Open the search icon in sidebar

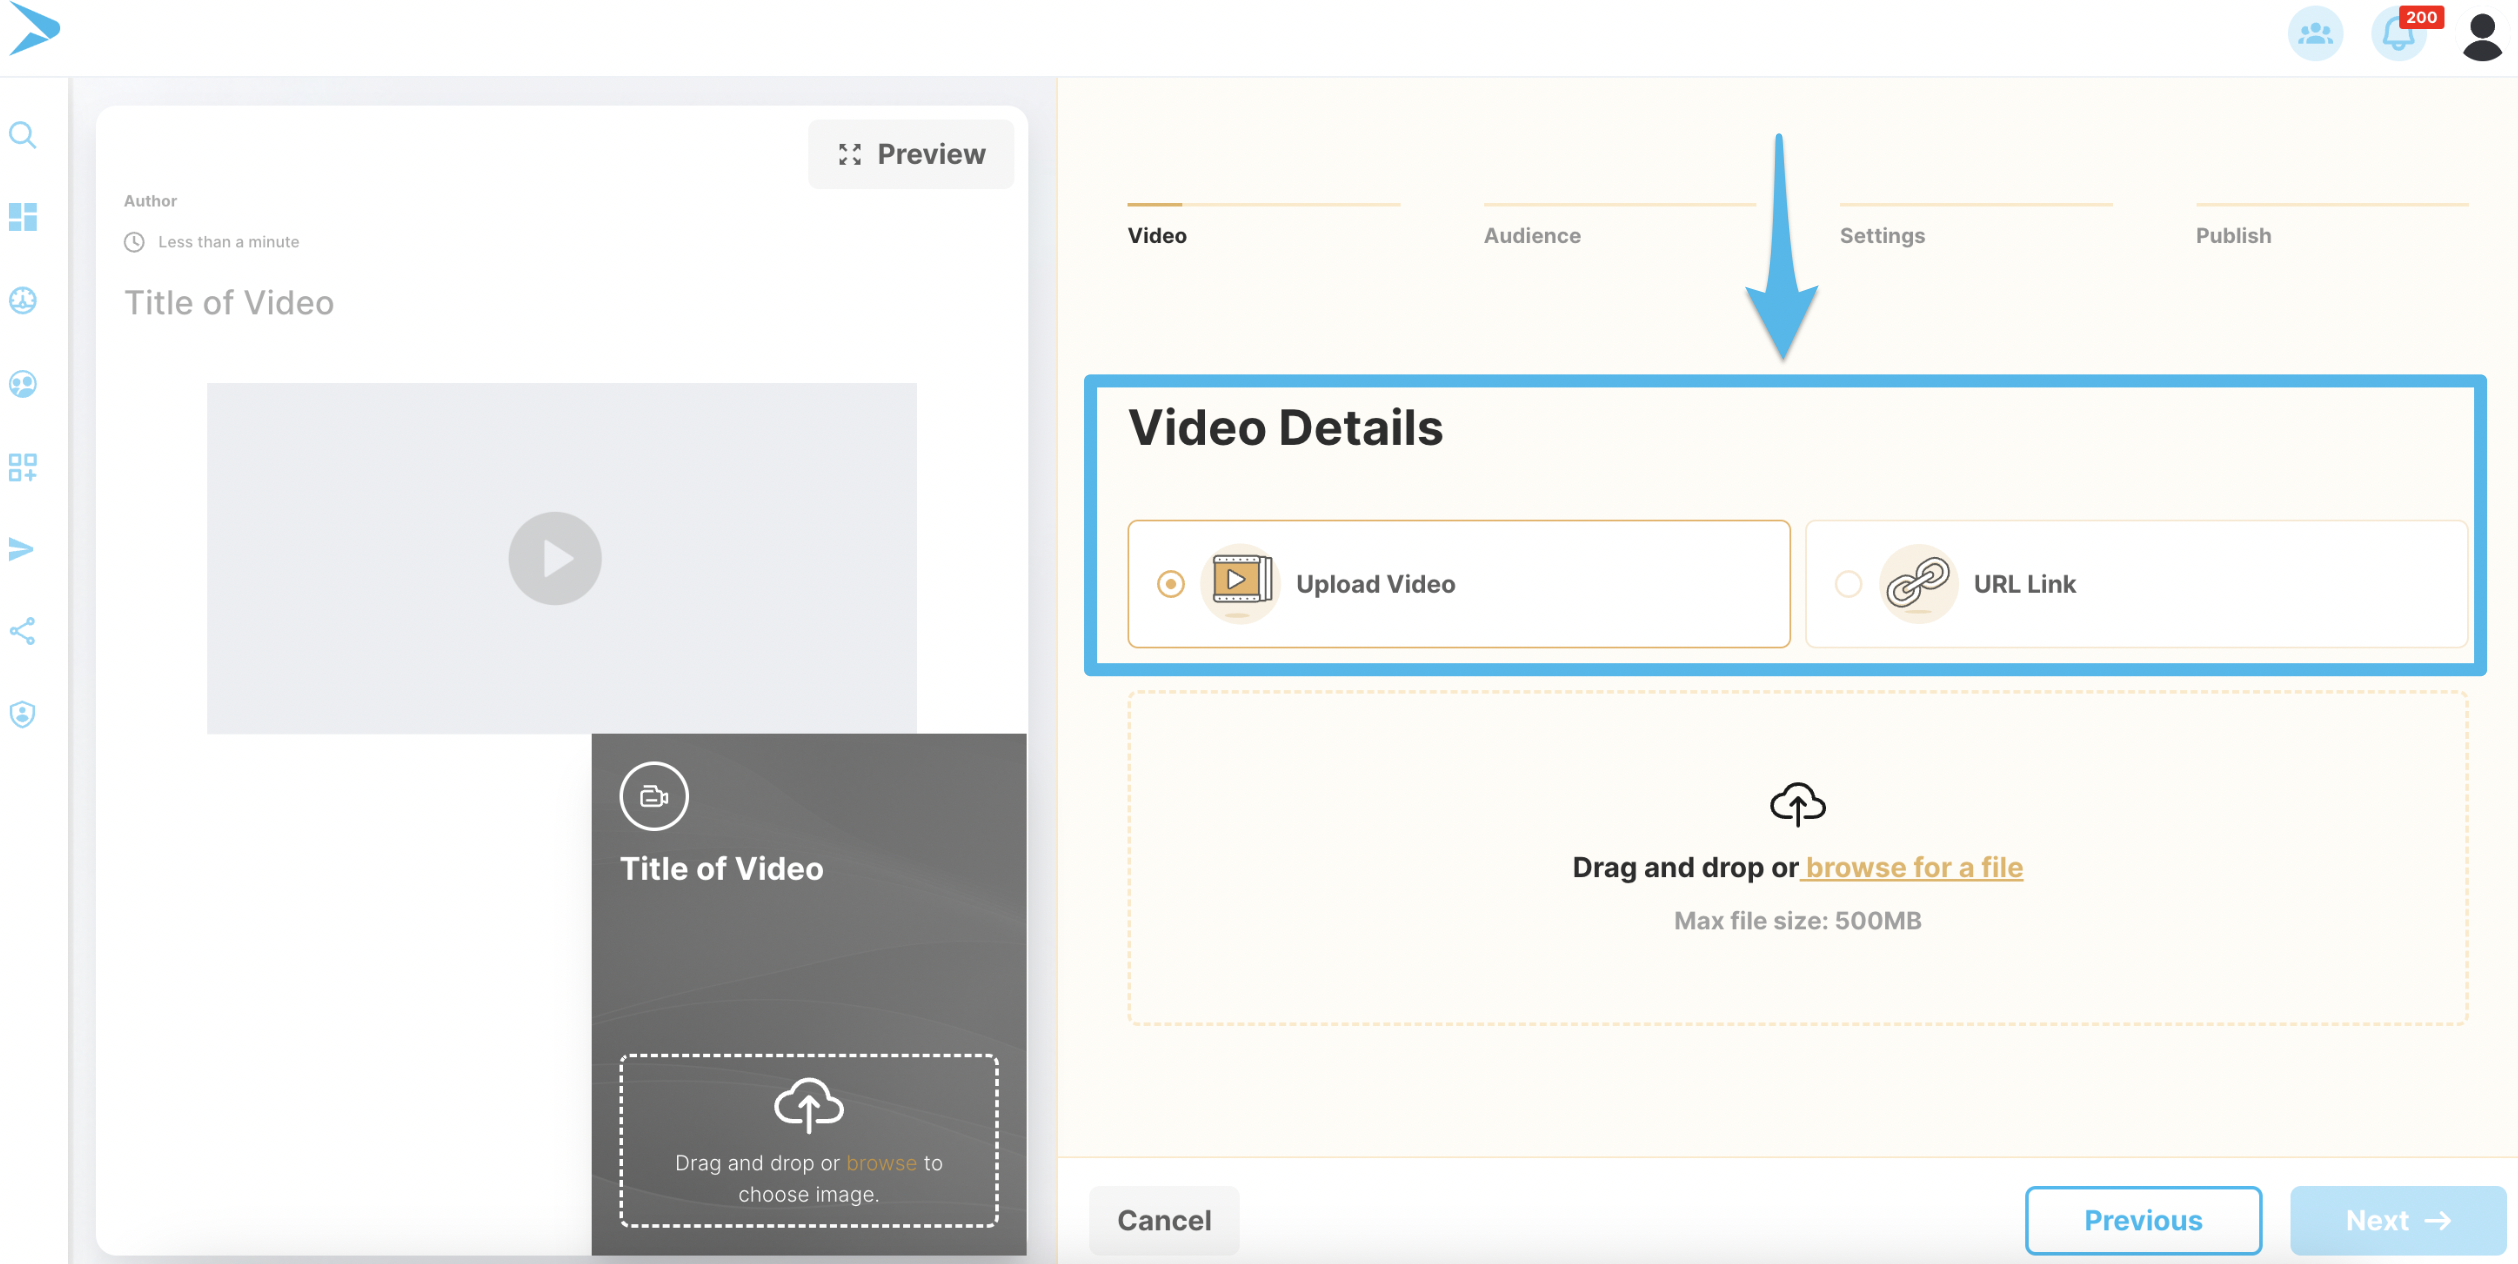pyautogui.click(x=23, y=135)
